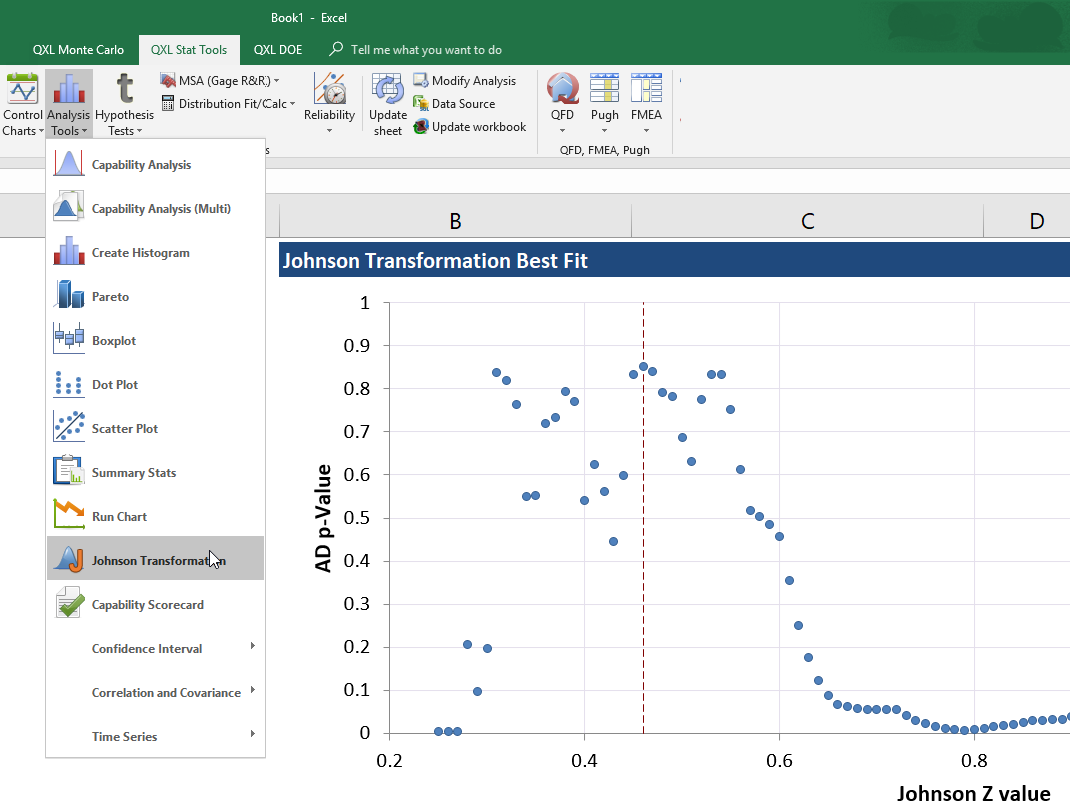
Task: Select the Pareto chart icon
Action: point(69,296)
